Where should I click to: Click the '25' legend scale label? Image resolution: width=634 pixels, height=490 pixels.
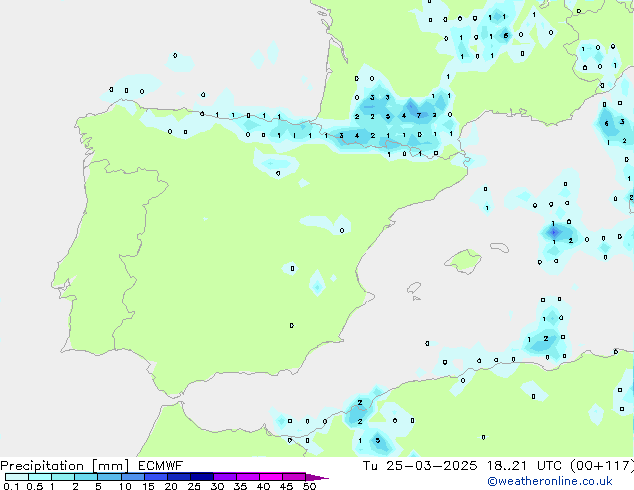[x=194, y=486]
